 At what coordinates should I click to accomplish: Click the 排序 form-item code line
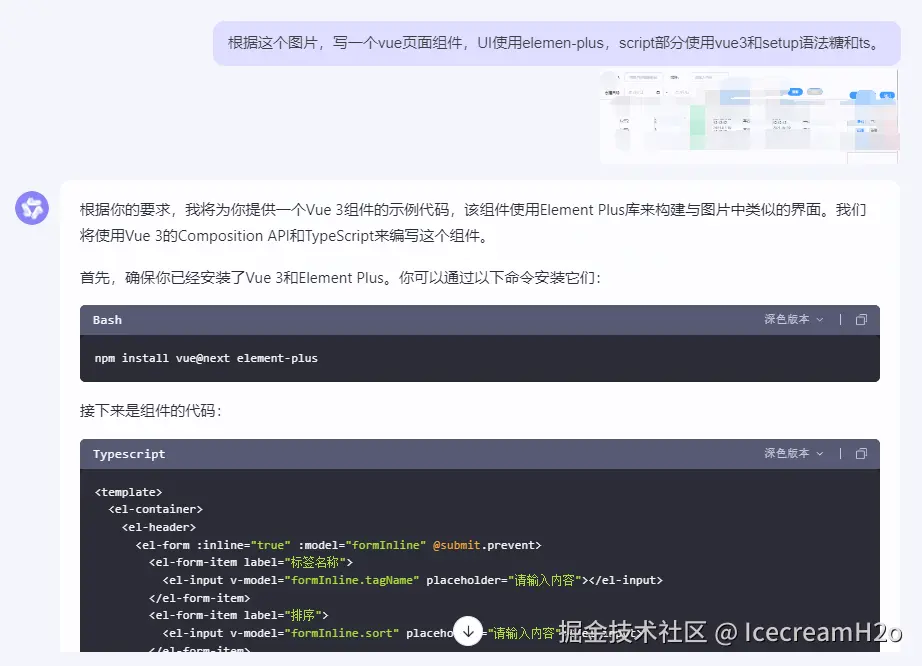coord(238,615)
